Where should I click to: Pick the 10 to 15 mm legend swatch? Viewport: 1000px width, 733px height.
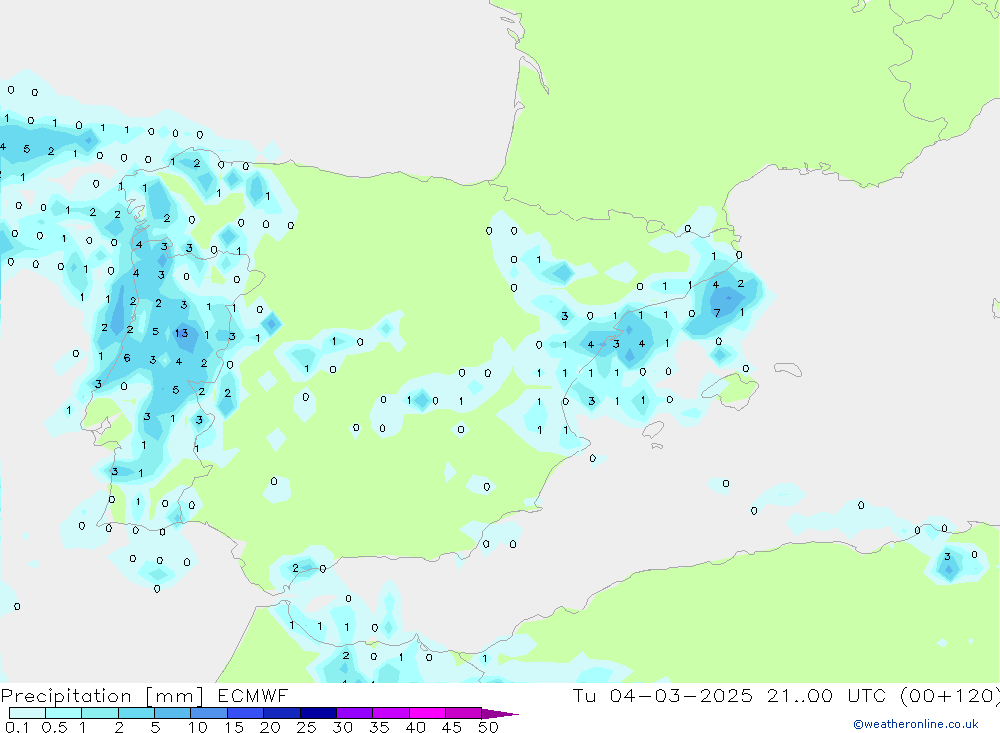coord(209,713)
